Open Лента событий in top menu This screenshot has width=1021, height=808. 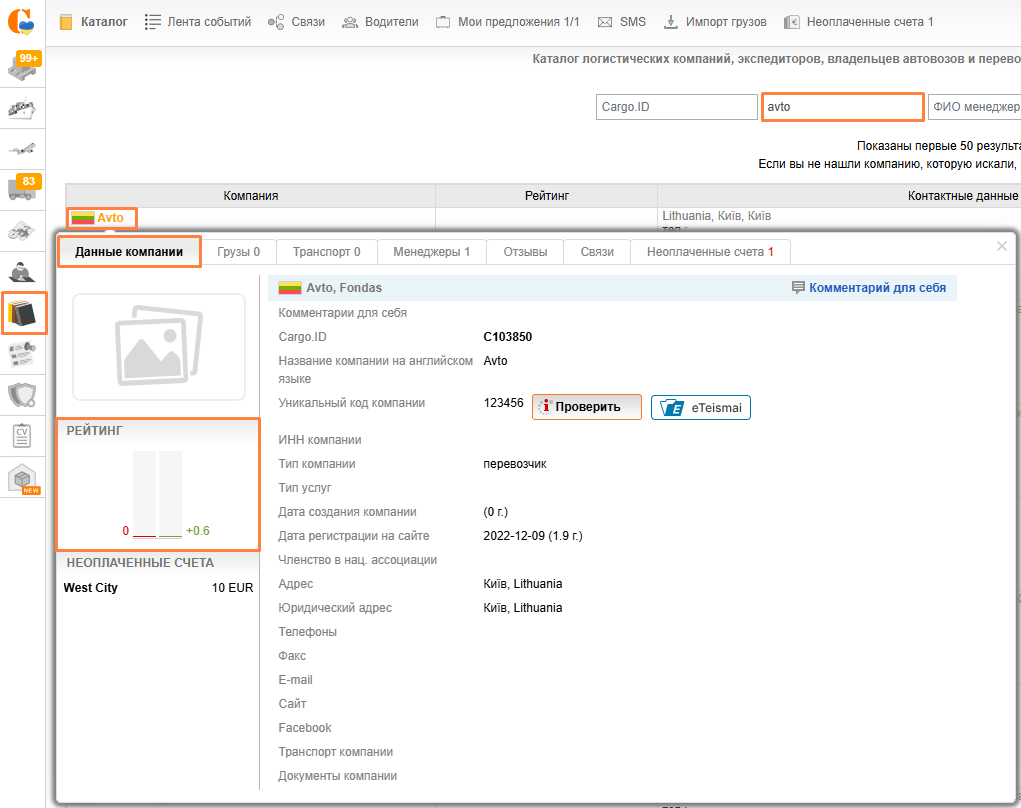197,21
